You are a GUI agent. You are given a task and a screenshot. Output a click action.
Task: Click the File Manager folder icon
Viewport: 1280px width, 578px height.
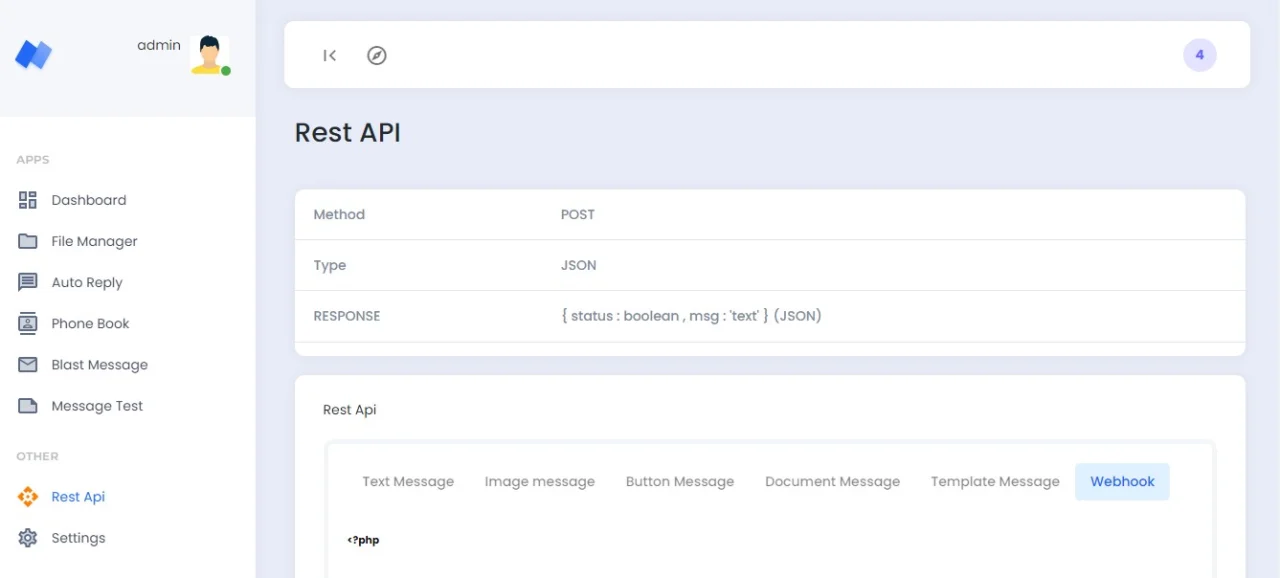[x=28, y=241]
